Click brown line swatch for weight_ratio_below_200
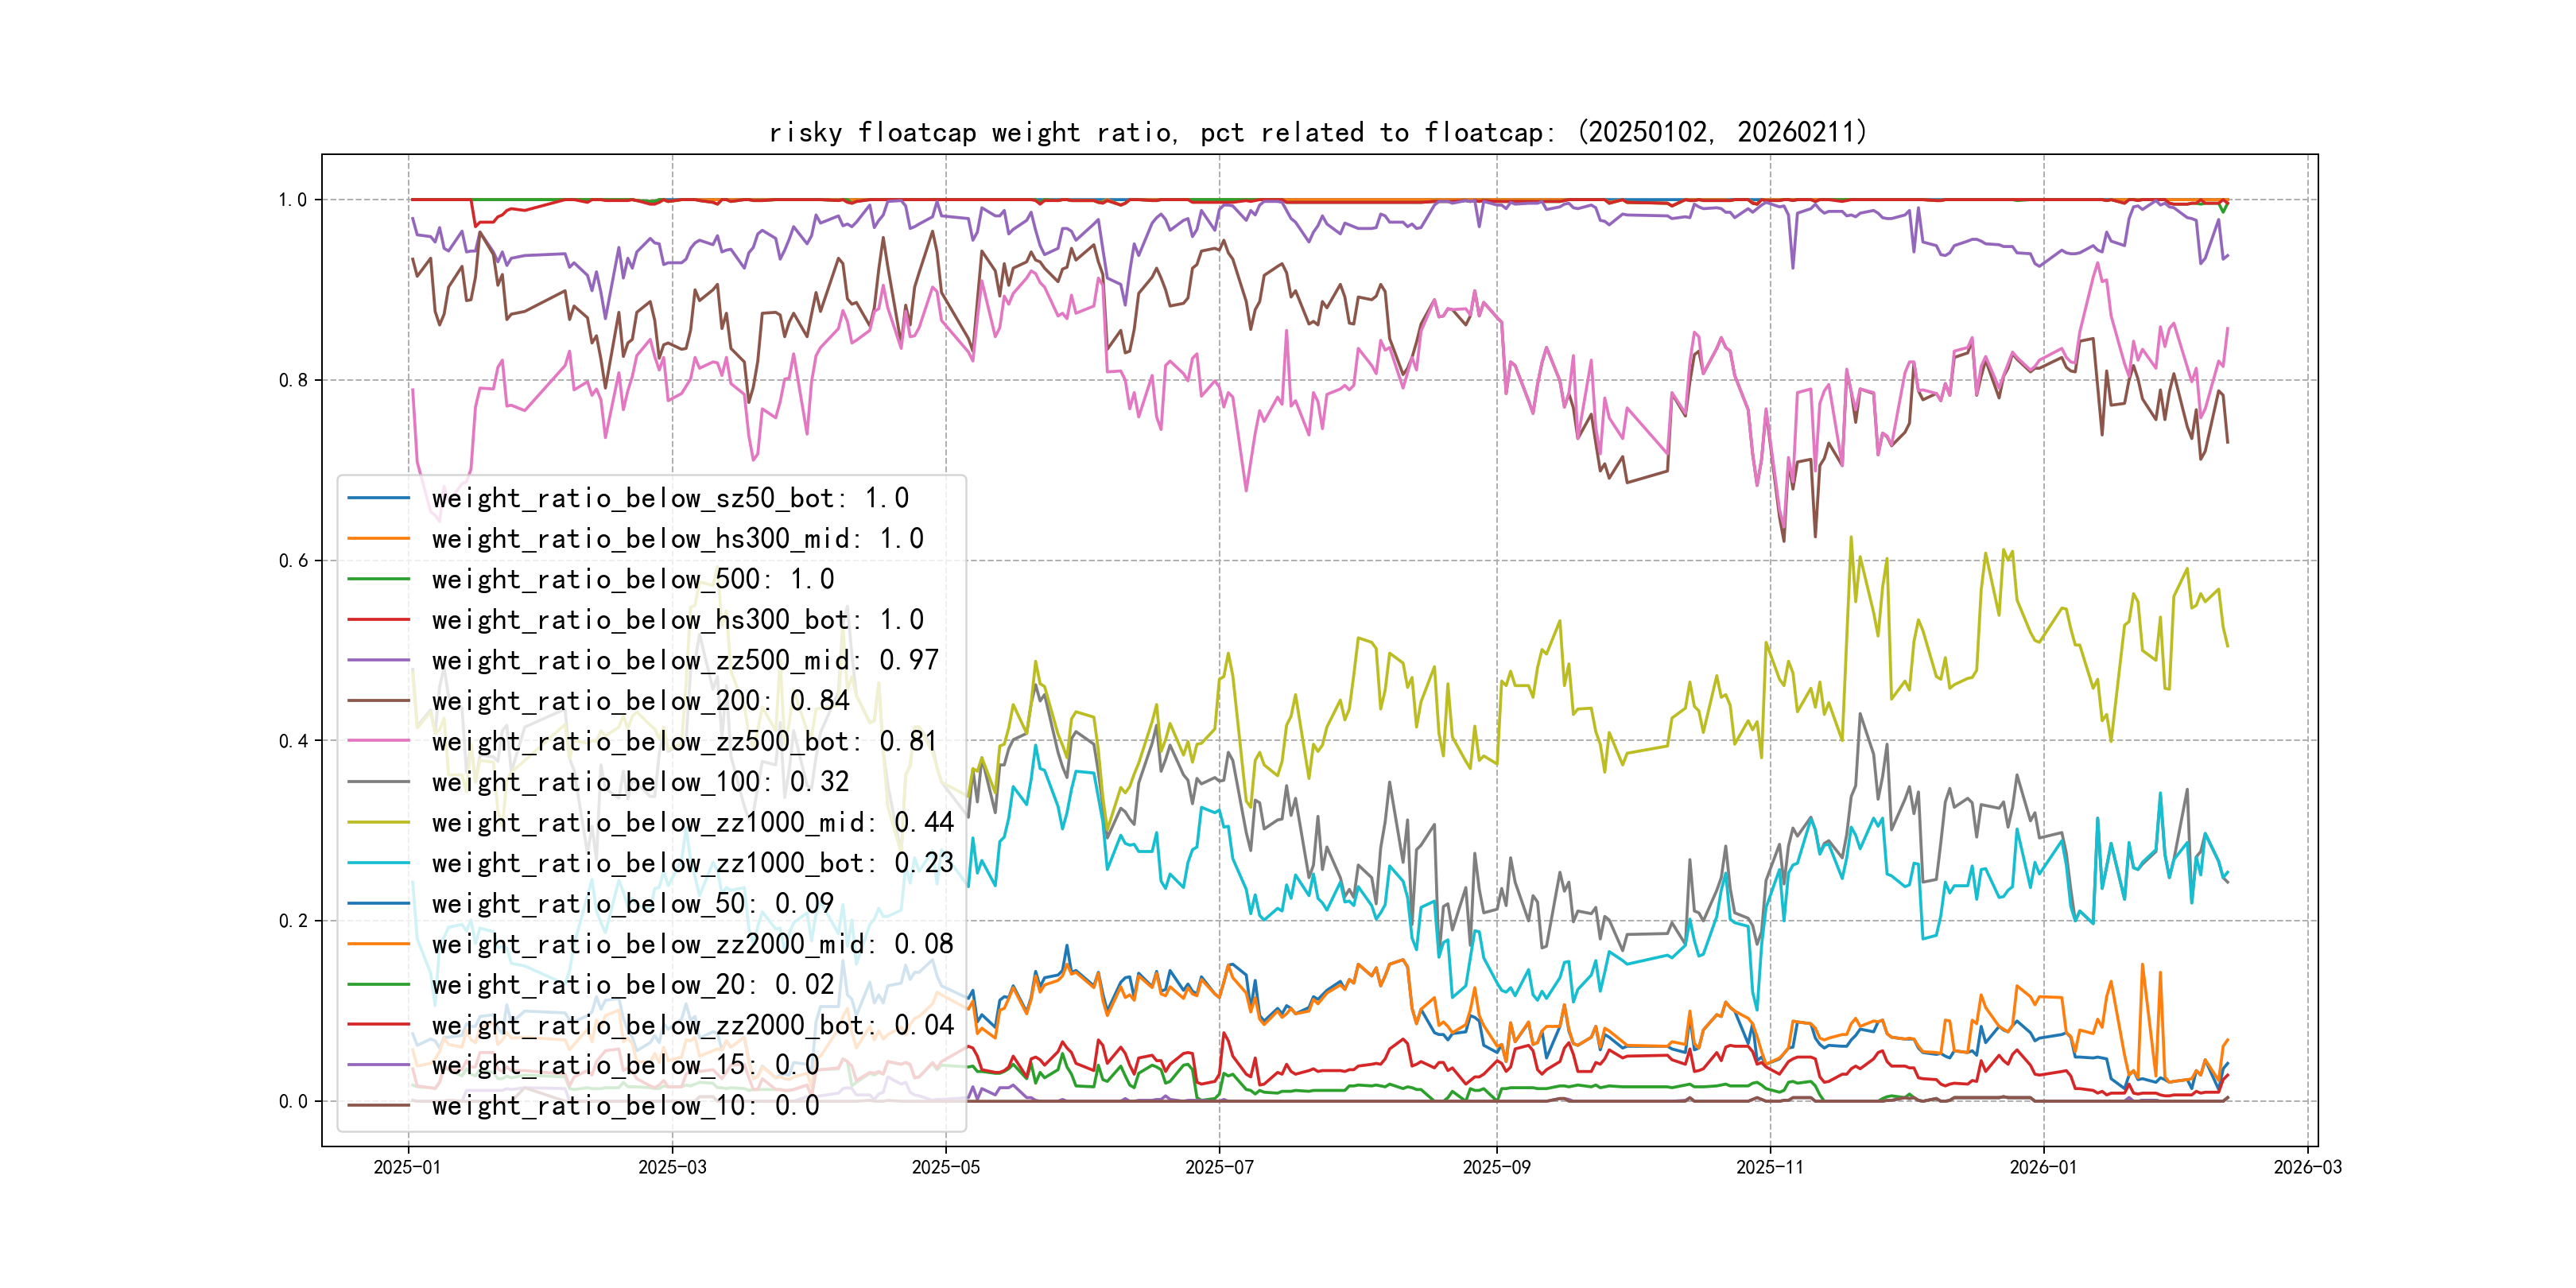Screen dimensions: 2576x1288 click(378, 701)
